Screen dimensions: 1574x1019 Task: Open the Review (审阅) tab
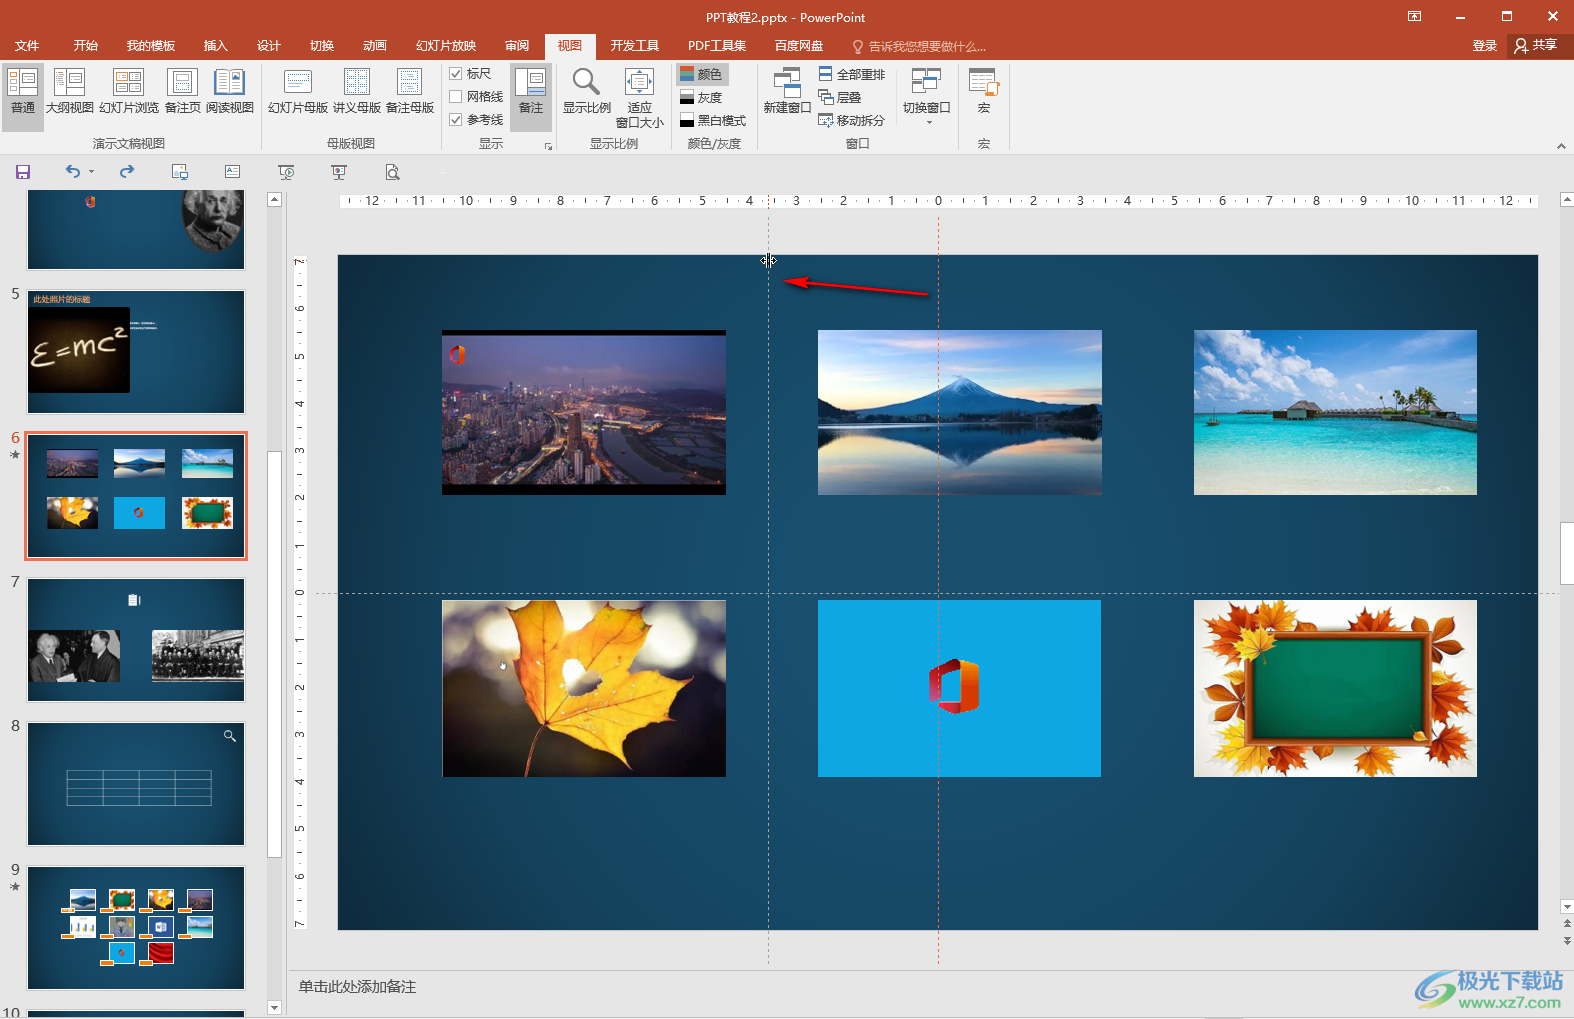tap(517, 46)
